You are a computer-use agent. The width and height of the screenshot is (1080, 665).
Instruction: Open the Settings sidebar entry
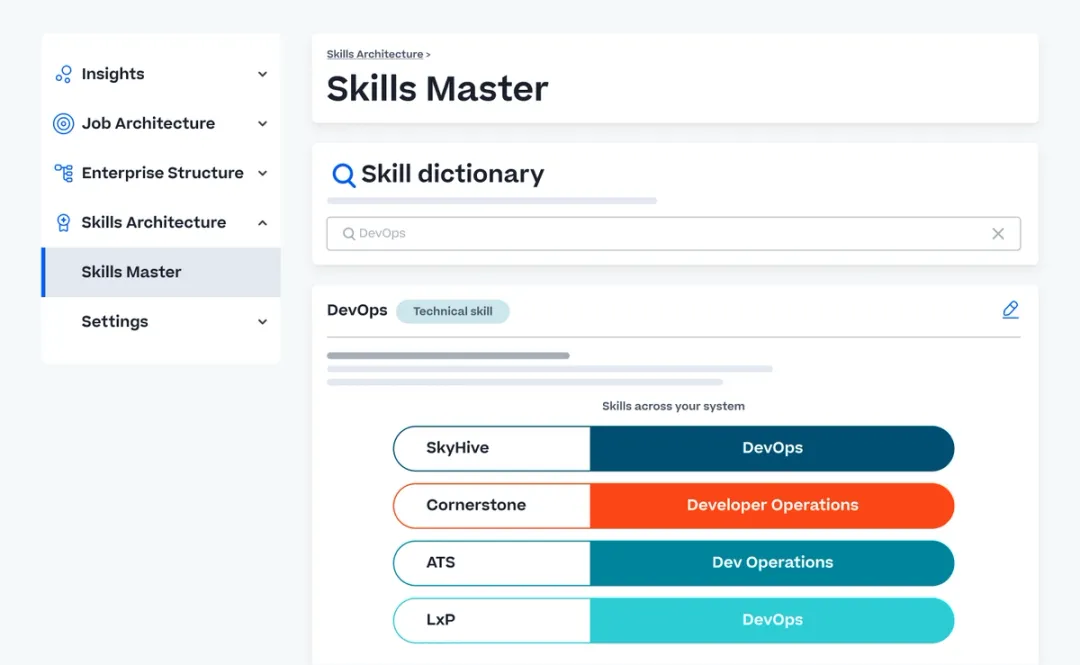pyautogui.click(x=161, y=322)
